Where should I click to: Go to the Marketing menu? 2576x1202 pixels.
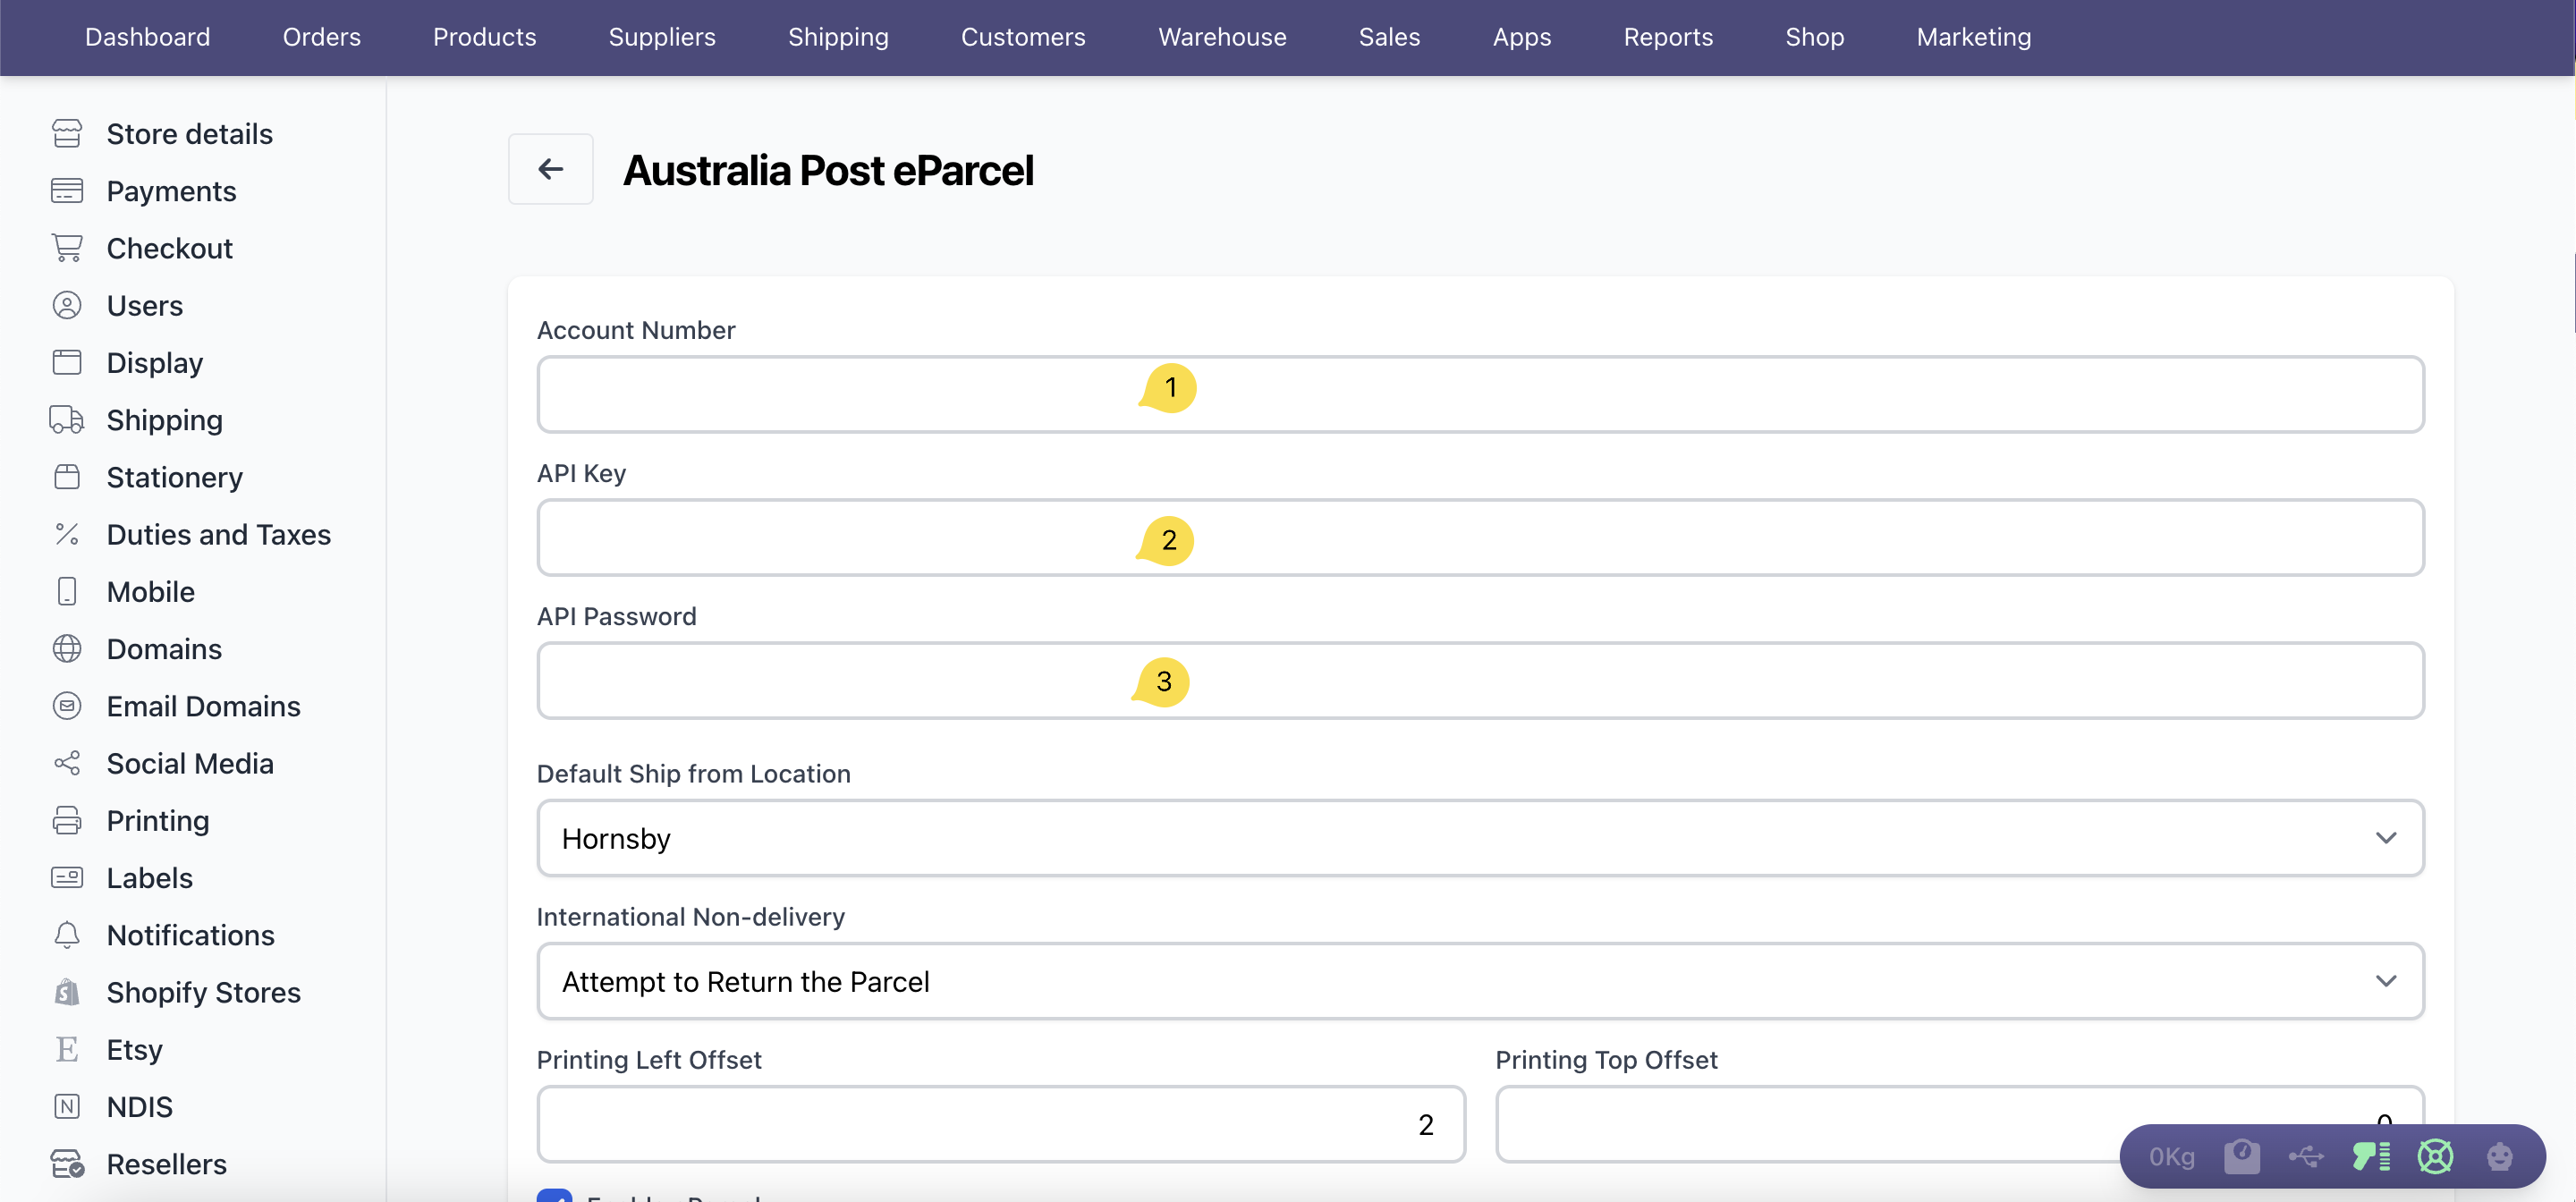[x=1973, y=37]
